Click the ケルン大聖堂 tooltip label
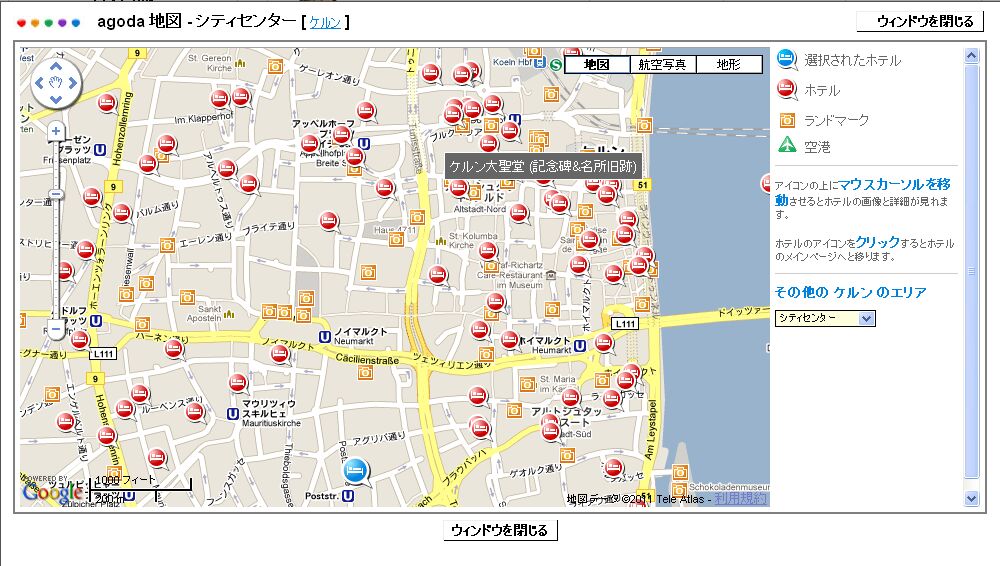Screen dimensions: 1000x566 [x=543, y=167]
